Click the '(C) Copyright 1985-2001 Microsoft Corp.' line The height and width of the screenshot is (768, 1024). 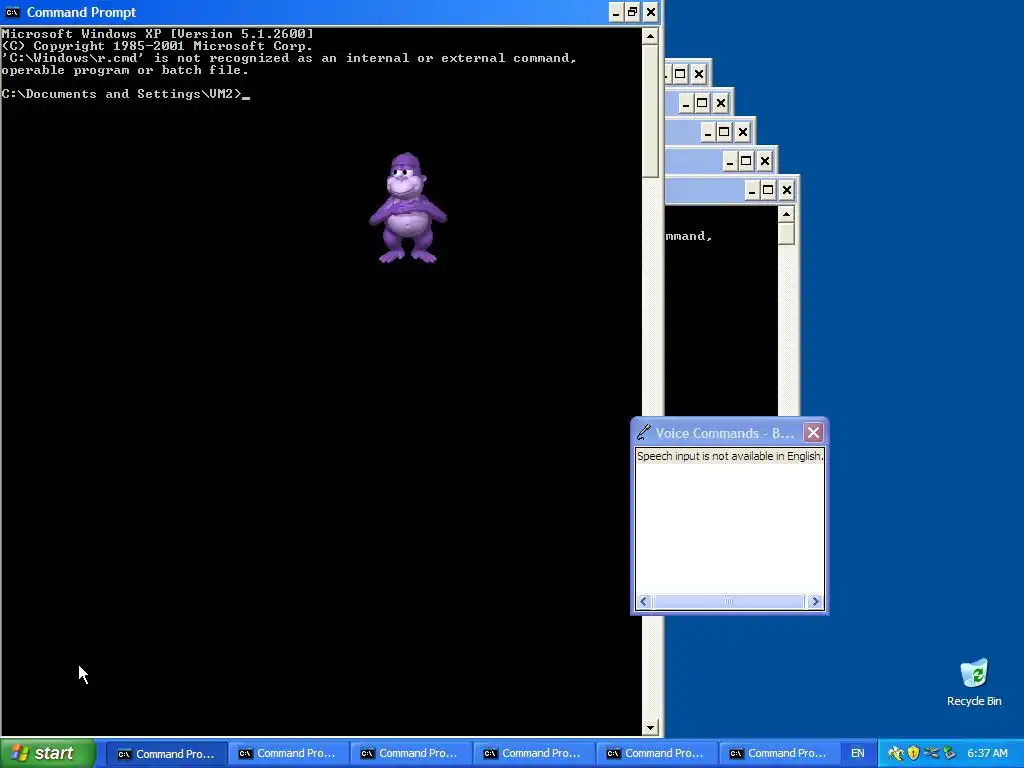point(157,46)
